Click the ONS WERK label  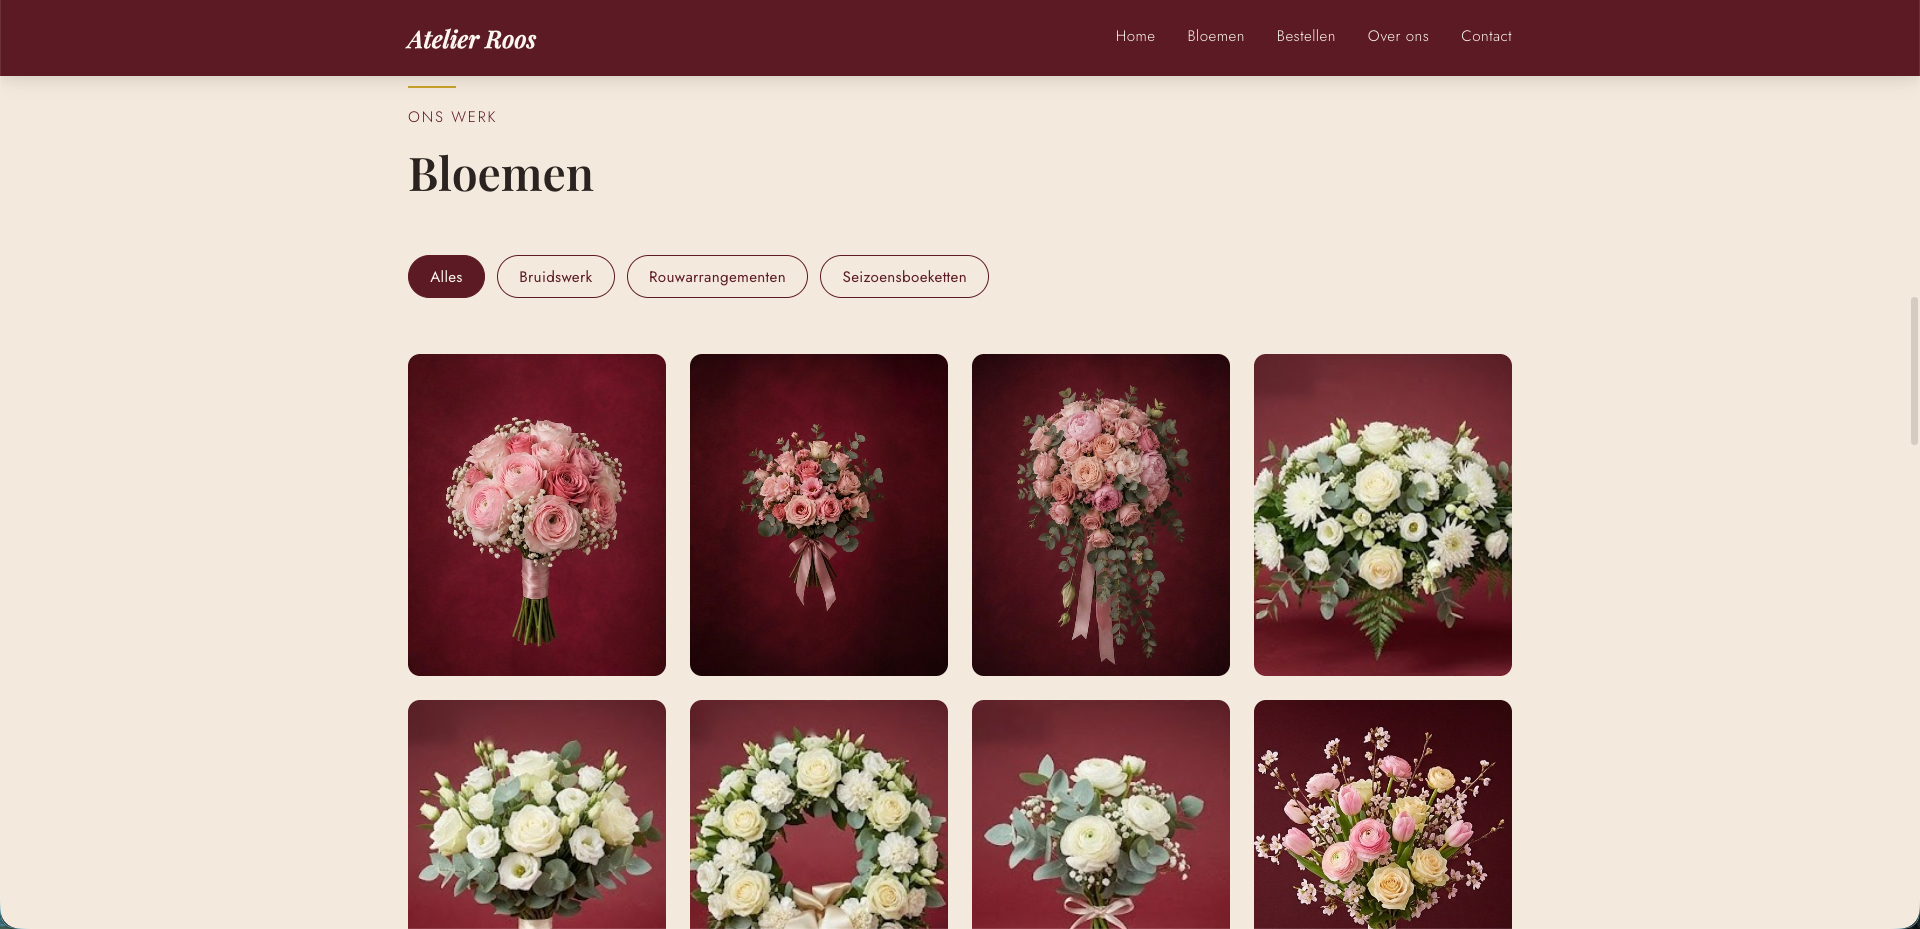pos(452,117)
